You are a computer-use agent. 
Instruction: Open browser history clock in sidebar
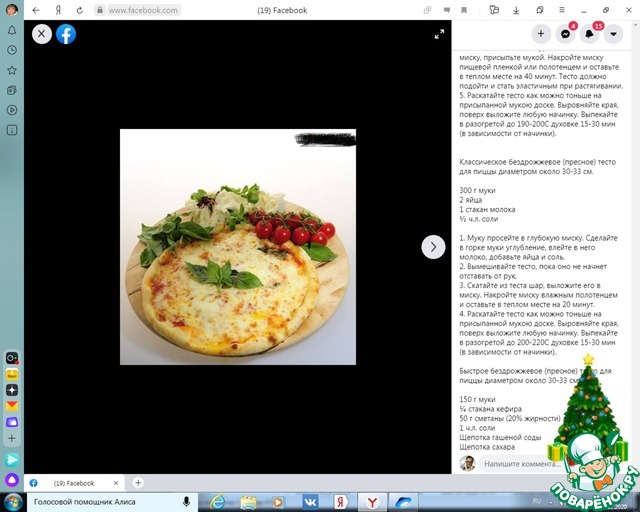click(x=12, y=50)
